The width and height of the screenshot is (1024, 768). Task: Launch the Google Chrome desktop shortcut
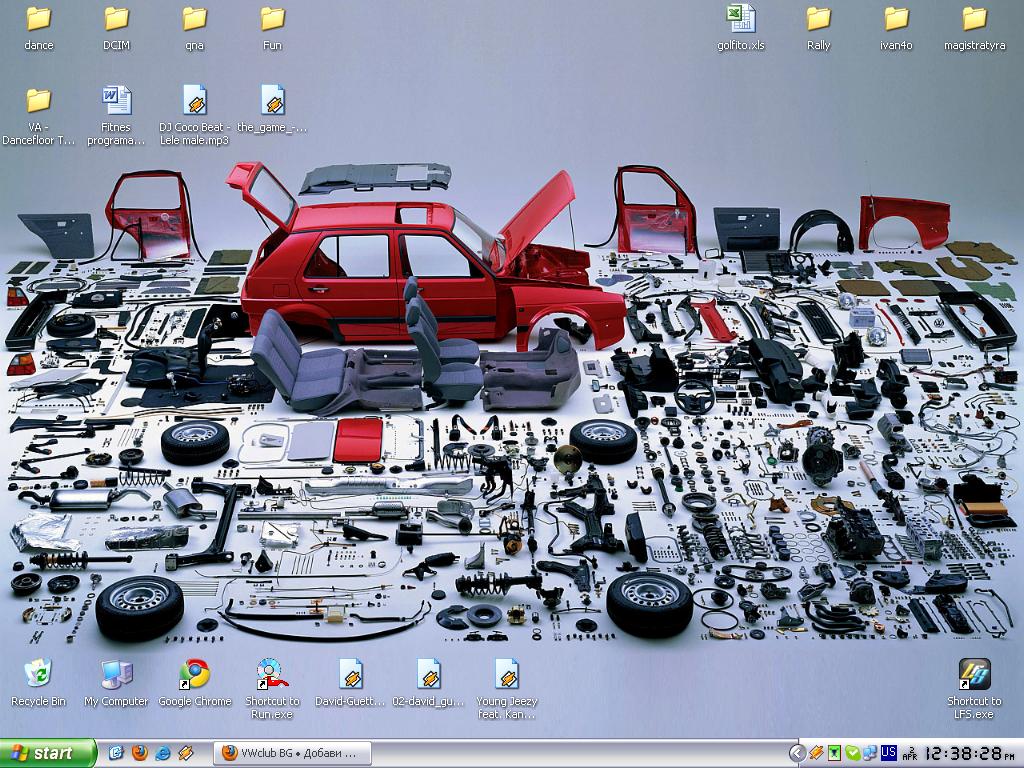point(194,674)
